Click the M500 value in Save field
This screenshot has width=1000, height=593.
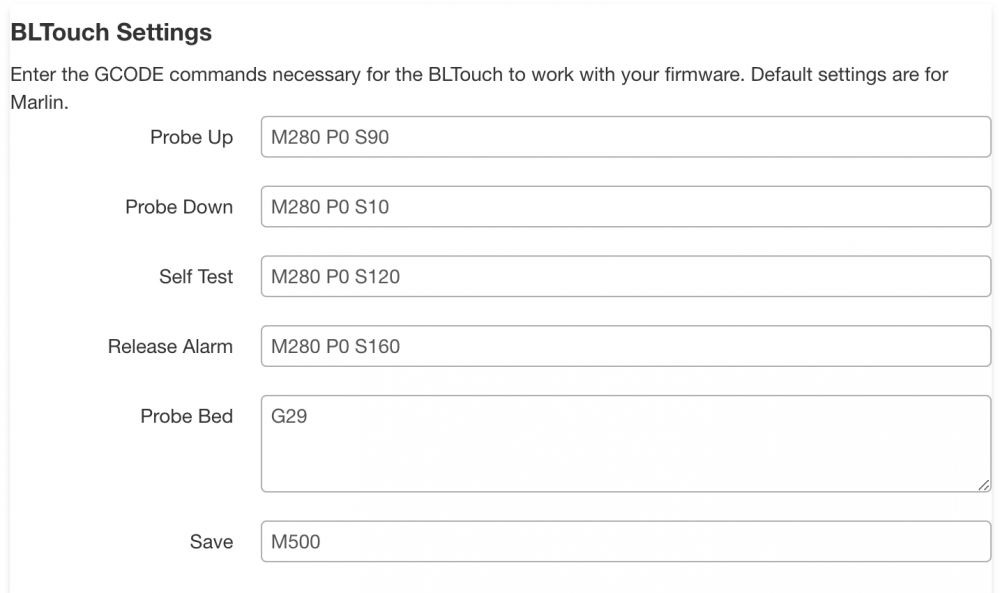[x=297, y=542]
